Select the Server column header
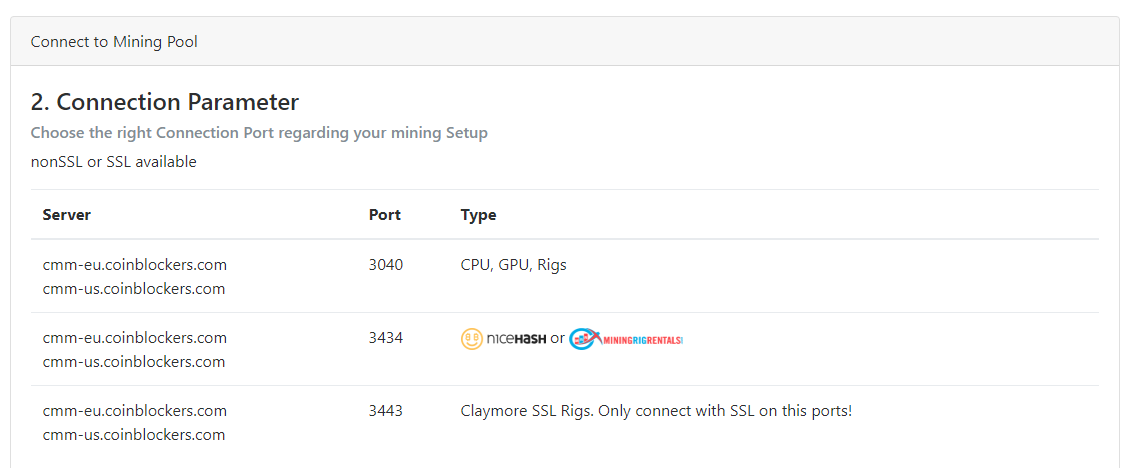This screenshot has width=1129, height=468. (x=67, y=215)
